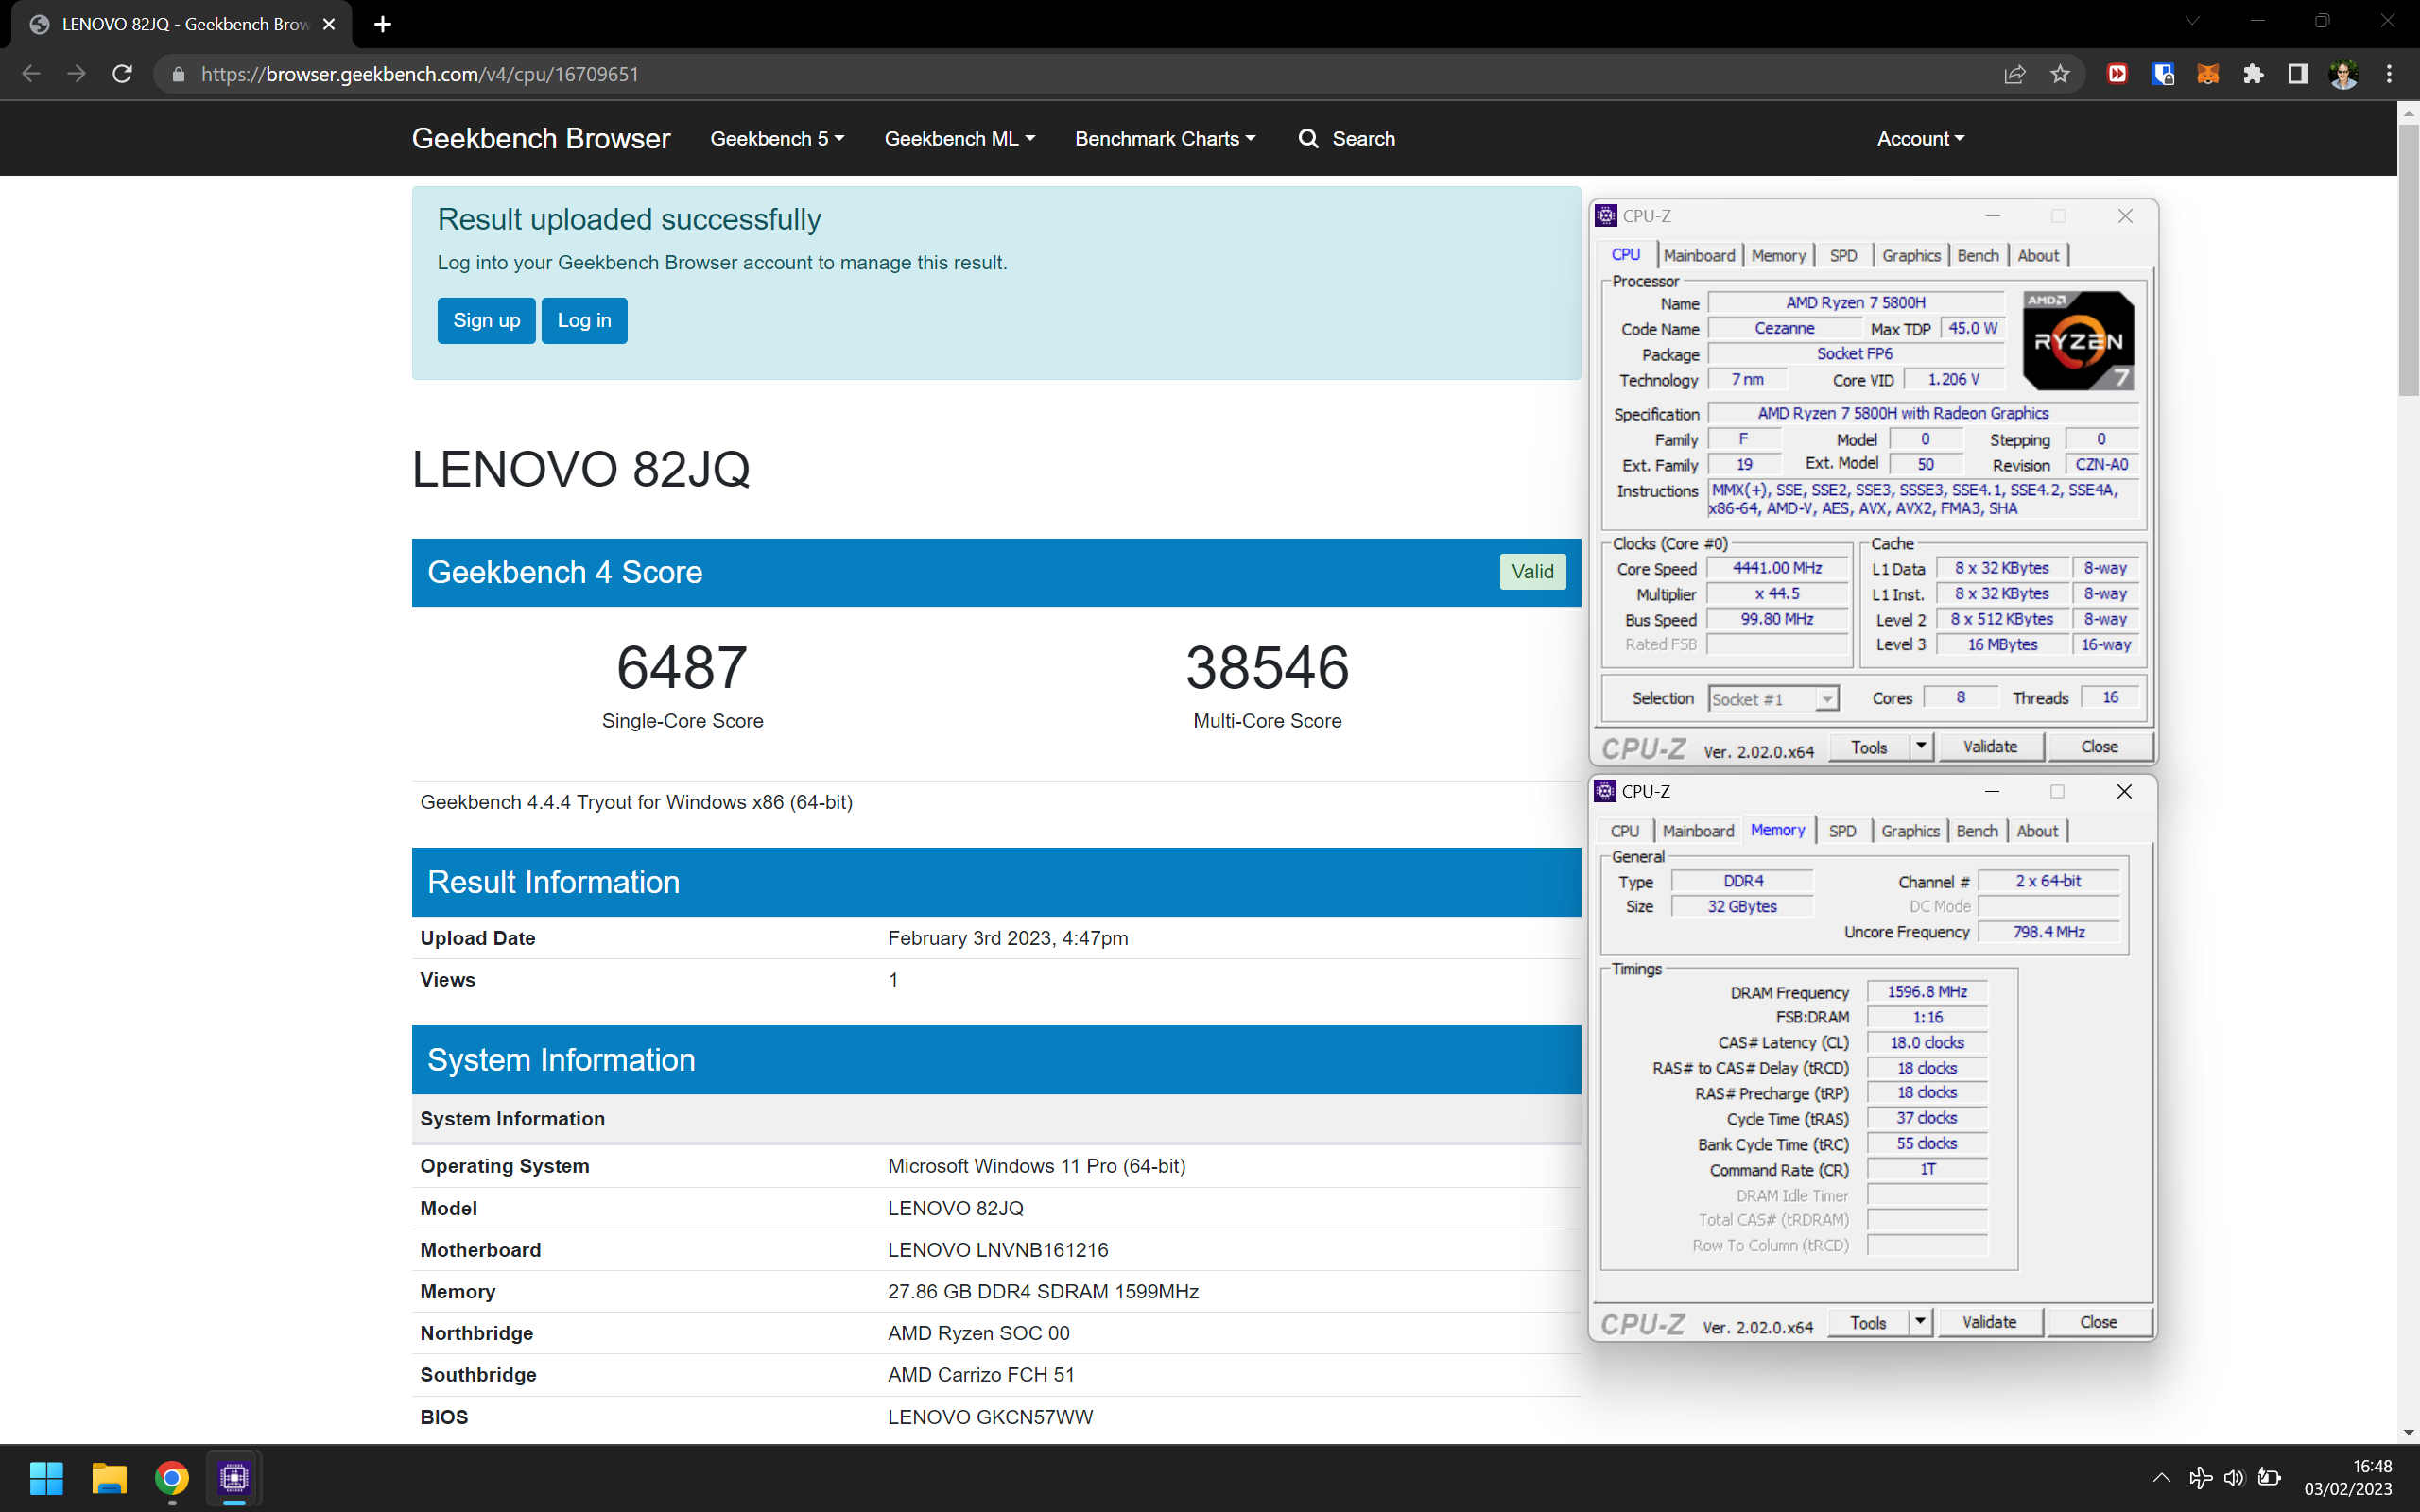Open Graphics tab in lower CPU-Z window
Image resolution: width=2420 pixels, height=1512 pixels.
pos(1910,832)
